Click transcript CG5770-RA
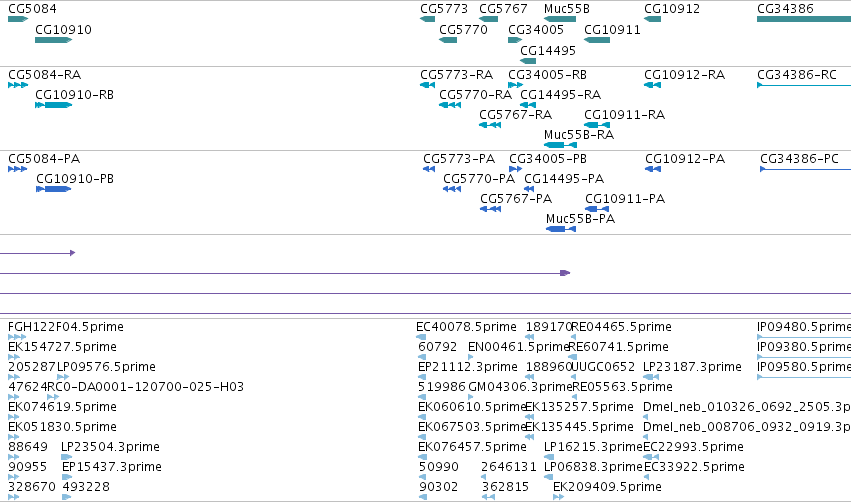This screenshot has height=502, width=851. tap(475, 95)
